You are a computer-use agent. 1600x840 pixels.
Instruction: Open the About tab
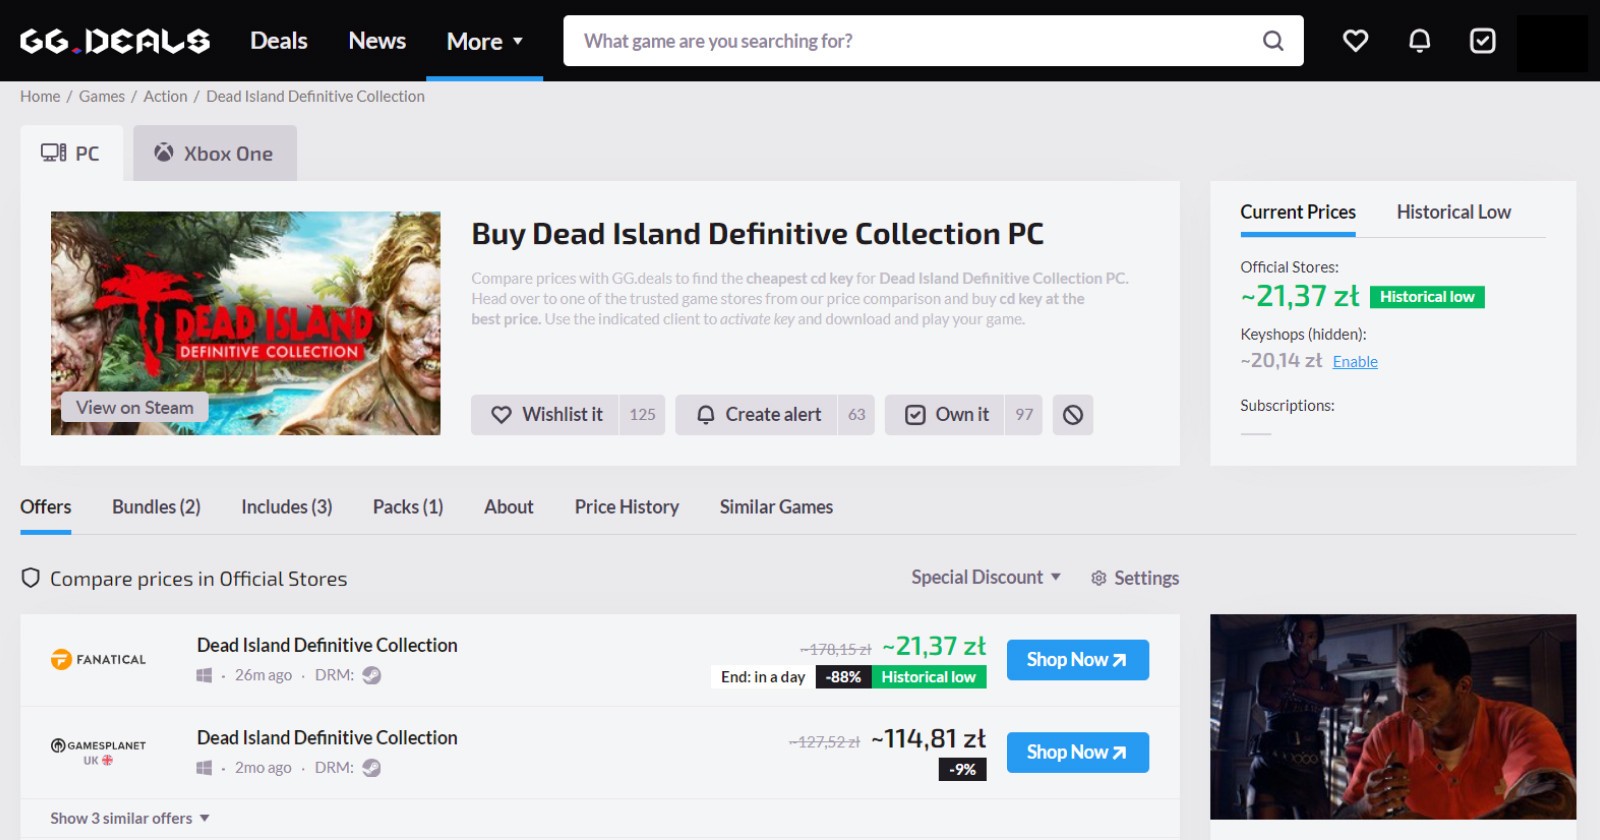click(x=509, y=507)
